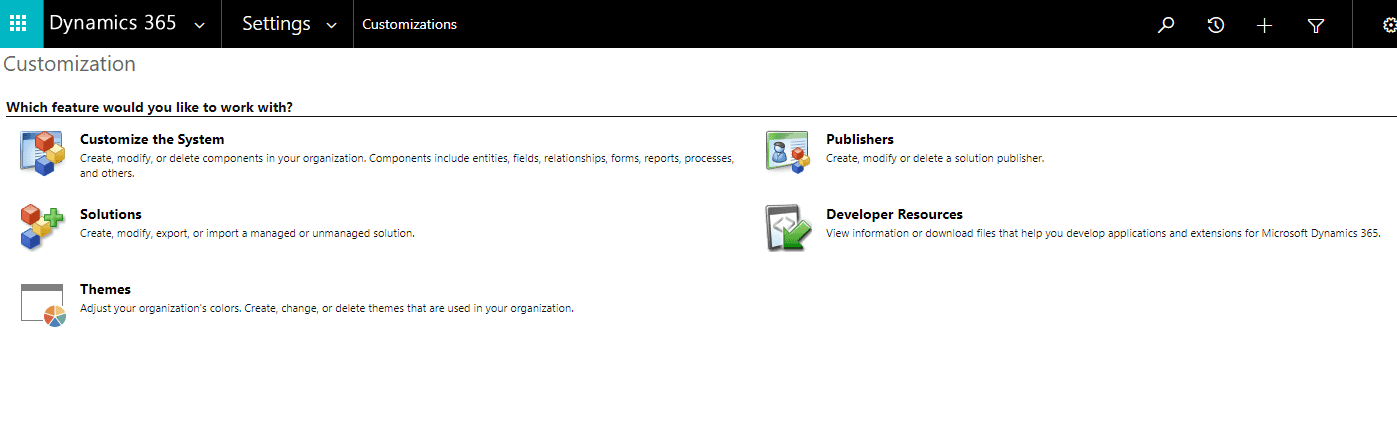The height and width of the screenshot is (440, 1397).
Task: Click the Settings menu label
Action: click(276, 24)
